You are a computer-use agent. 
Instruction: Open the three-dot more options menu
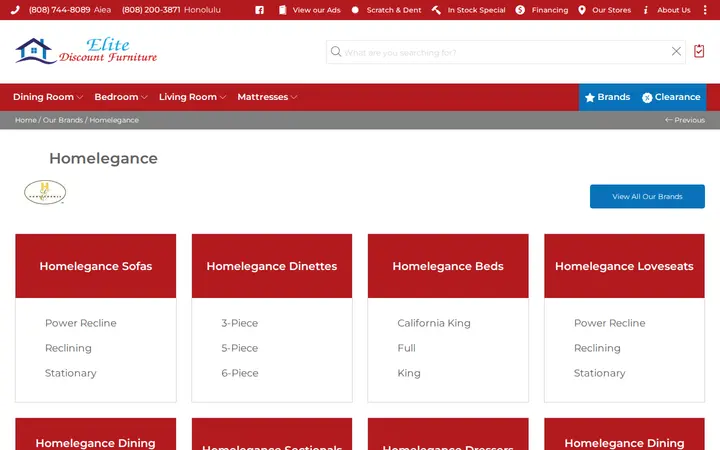coord(705,10)
